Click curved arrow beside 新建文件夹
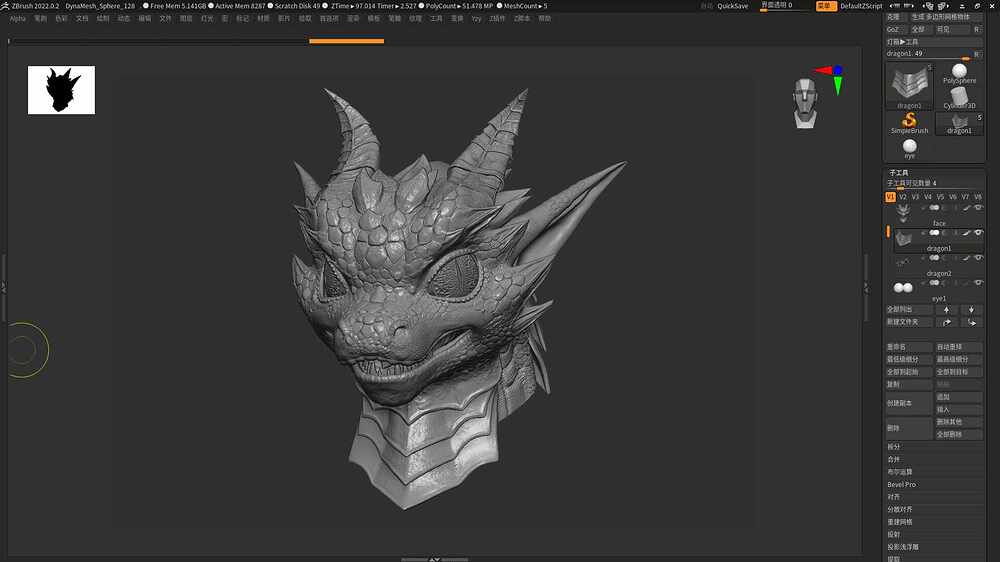The height and width of the screenshot is (562, 1000). (946, 322)
